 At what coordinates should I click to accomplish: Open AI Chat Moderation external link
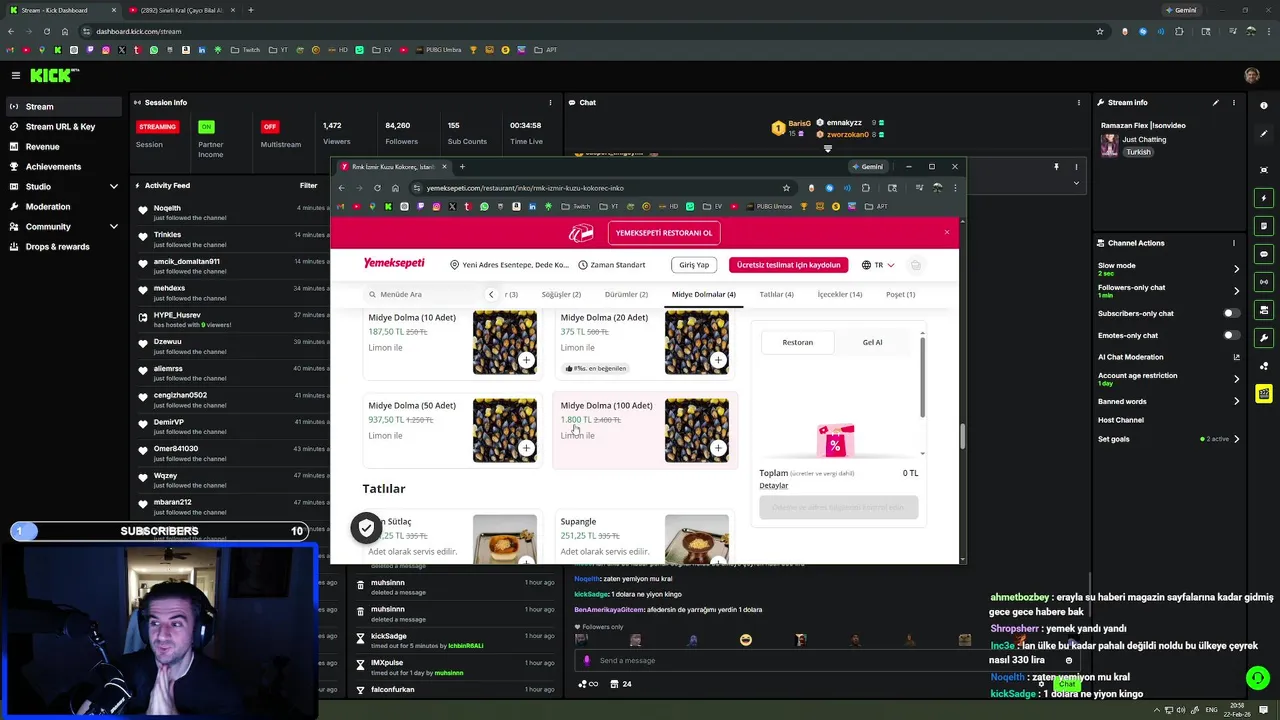pyautogui.click(x=1236, y=357)
